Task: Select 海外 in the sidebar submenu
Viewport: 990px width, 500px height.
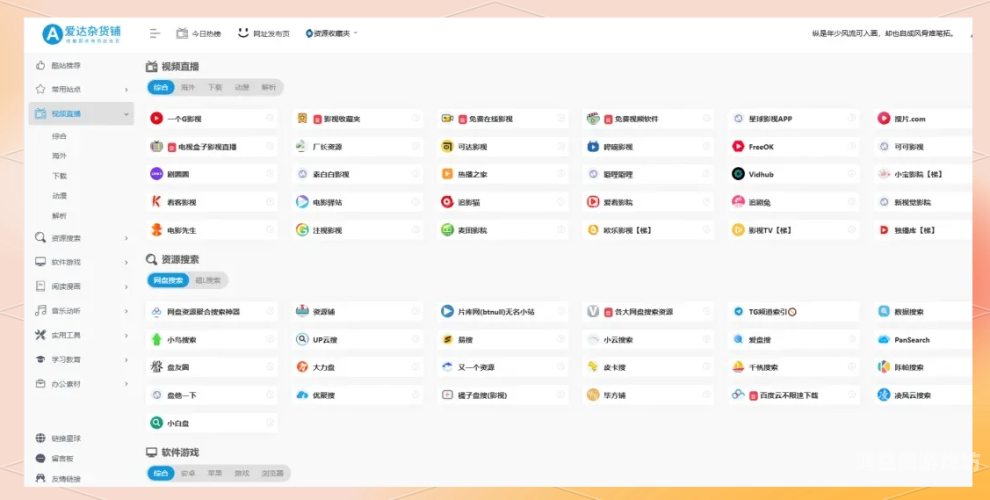Action: (x=59, y=156)
